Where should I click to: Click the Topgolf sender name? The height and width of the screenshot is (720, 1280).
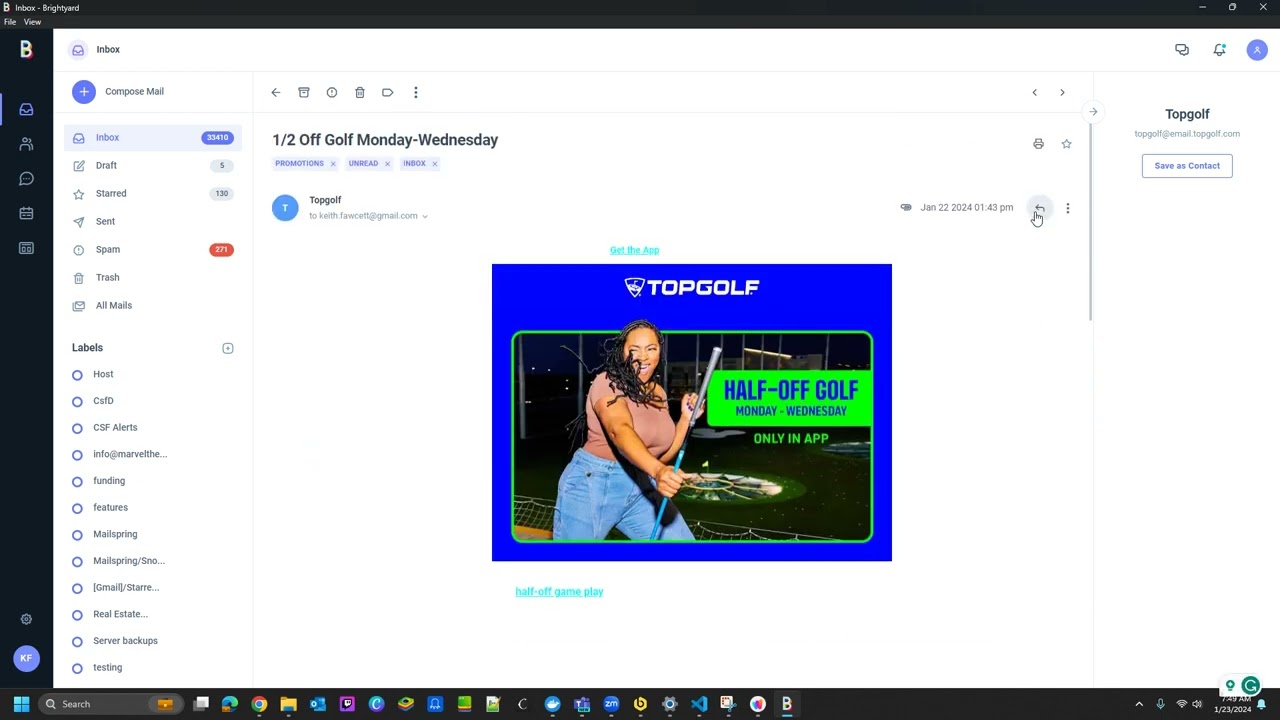(325, 200)
